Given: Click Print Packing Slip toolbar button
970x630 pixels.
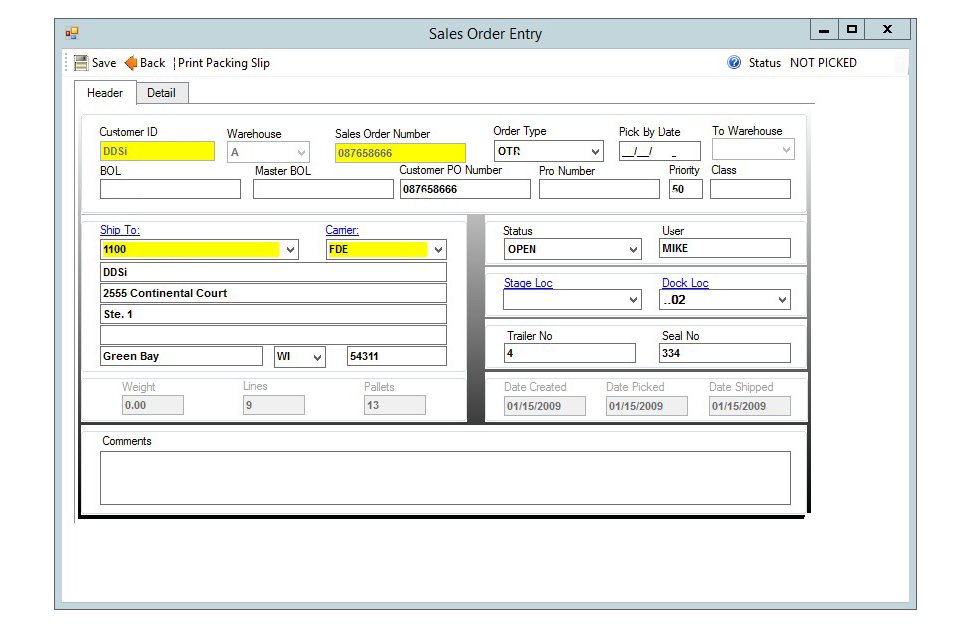Looking at the screenshot, I should [223, 63].
